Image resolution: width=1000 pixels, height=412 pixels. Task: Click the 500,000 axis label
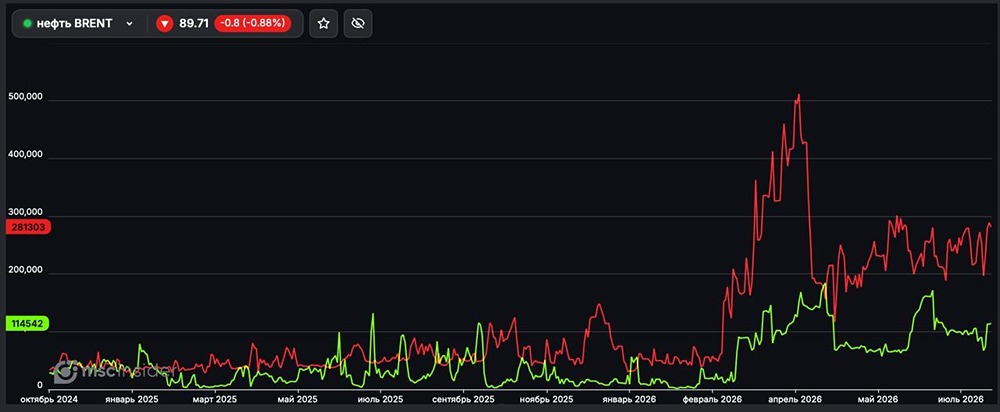tap(26, 96)
